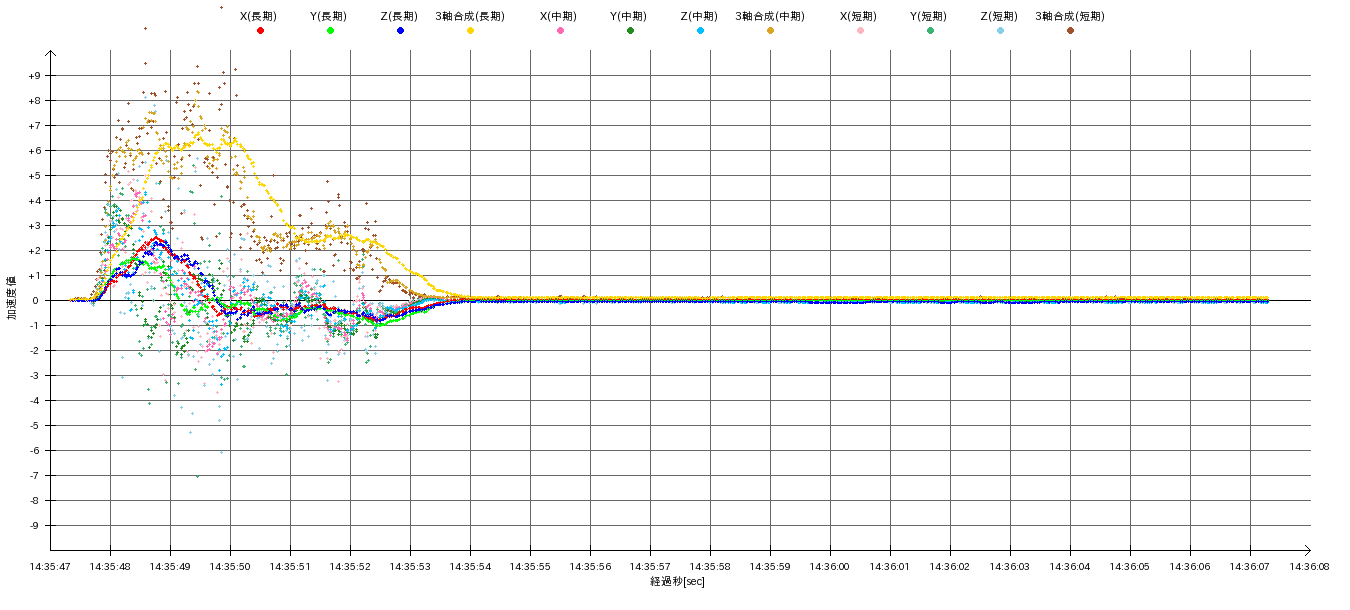Viewport: 1350px width, 610px height.
Task: Click the 経過秒[sec] x-axis title
Action: pyautogui.click(x=677, y=582)
